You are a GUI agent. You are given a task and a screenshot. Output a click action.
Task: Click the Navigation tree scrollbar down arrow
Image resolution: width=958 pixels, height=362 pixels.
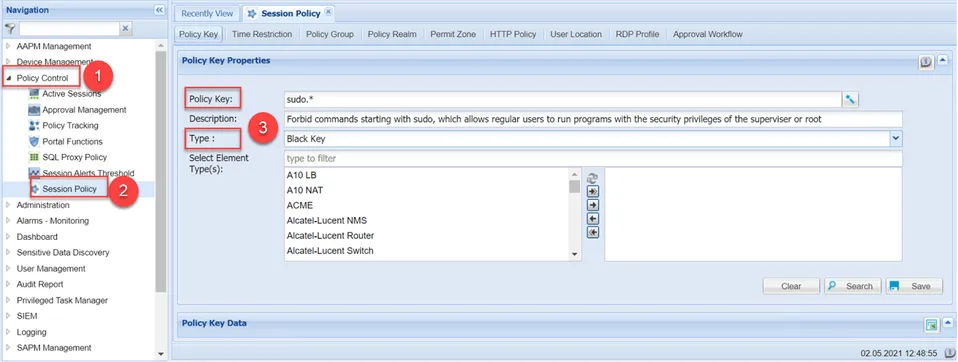[161, 353]
